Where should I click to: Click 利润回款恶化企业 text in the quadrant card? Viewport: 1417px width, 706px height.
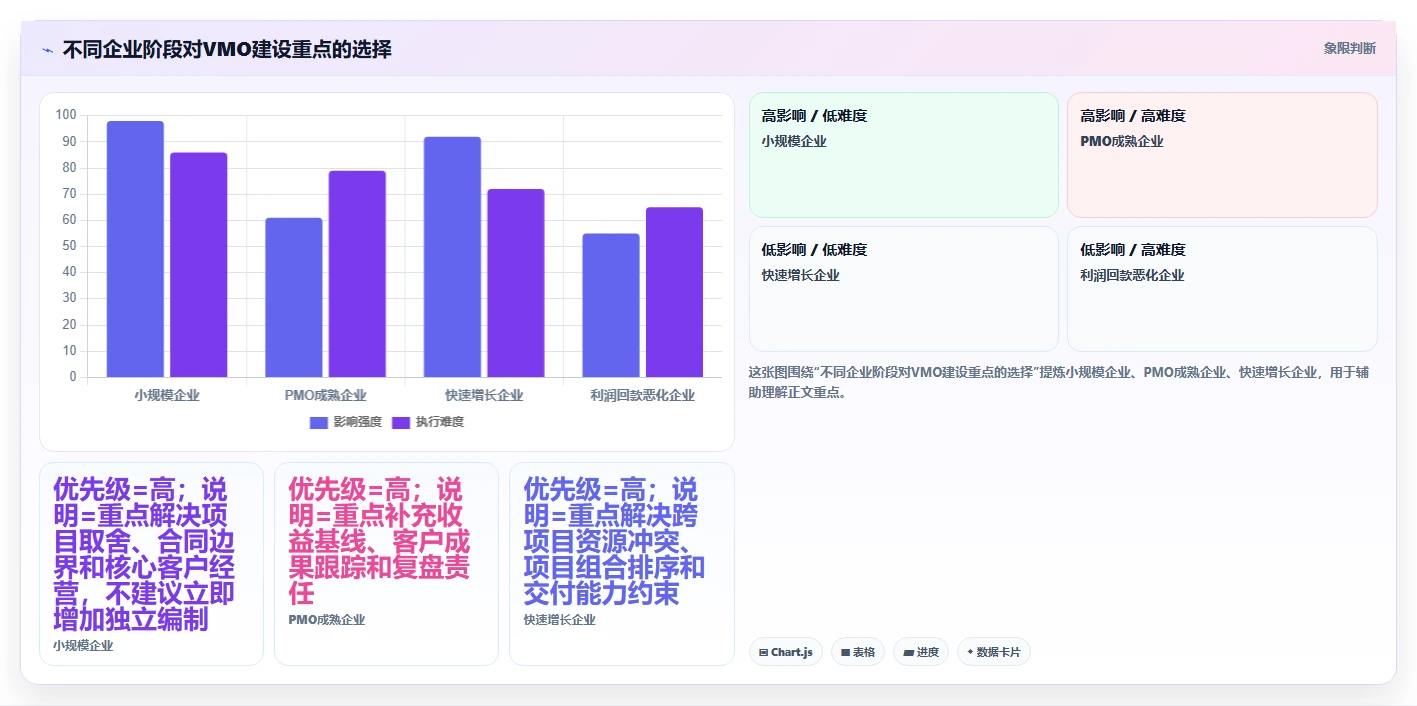click(1132, 275)
